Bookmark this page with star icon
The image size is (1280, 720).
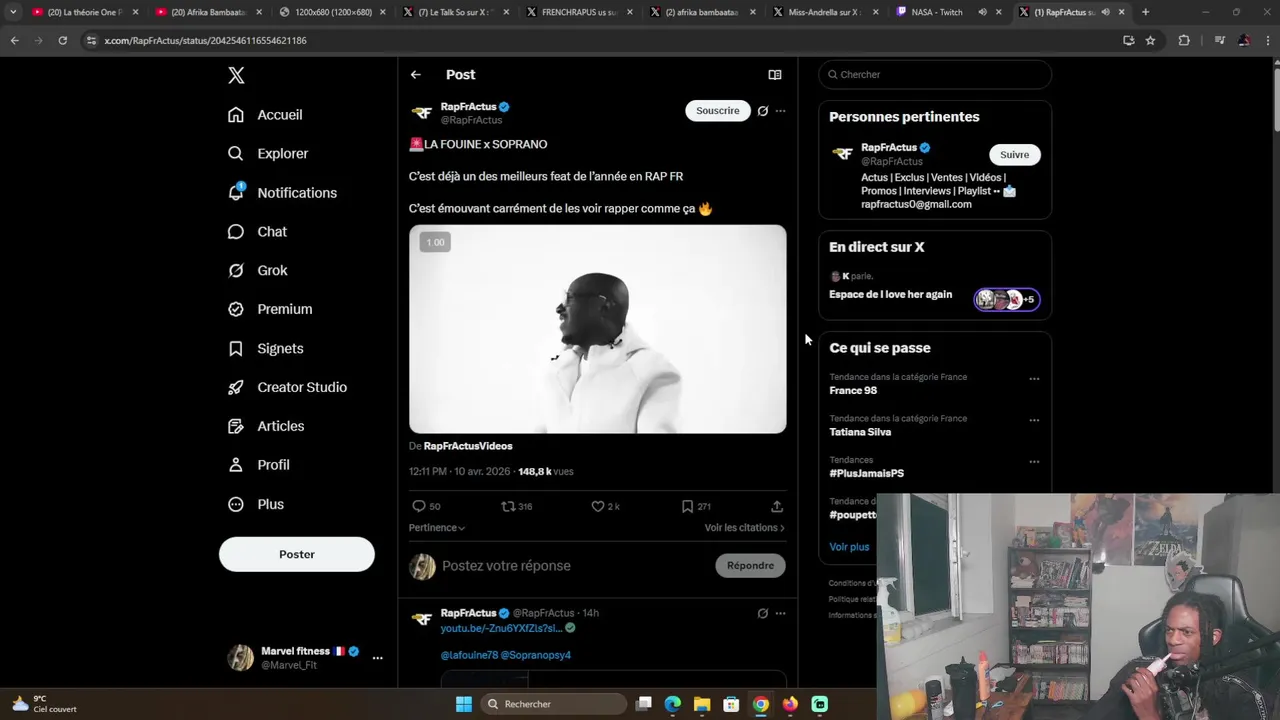pos(1150,40)
